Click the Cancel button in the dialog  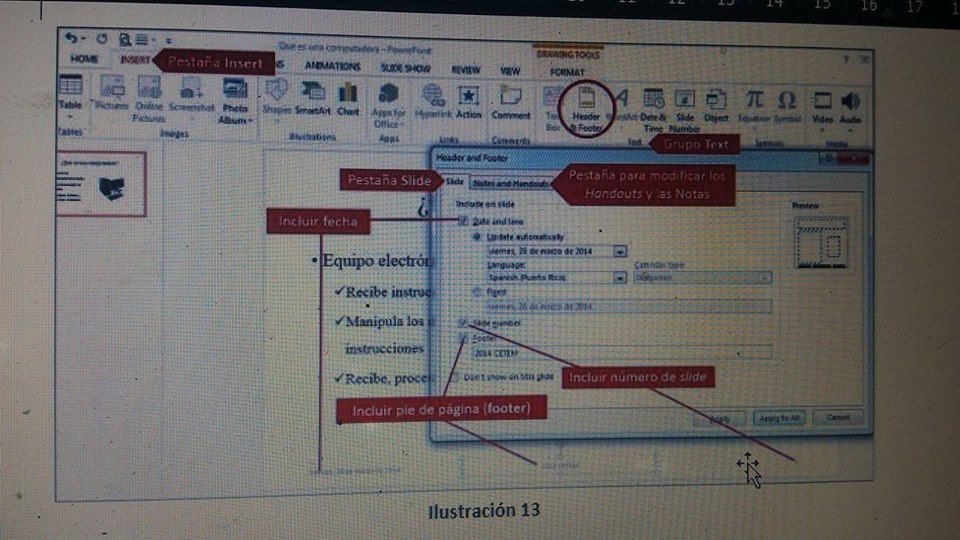pos(838,418)
